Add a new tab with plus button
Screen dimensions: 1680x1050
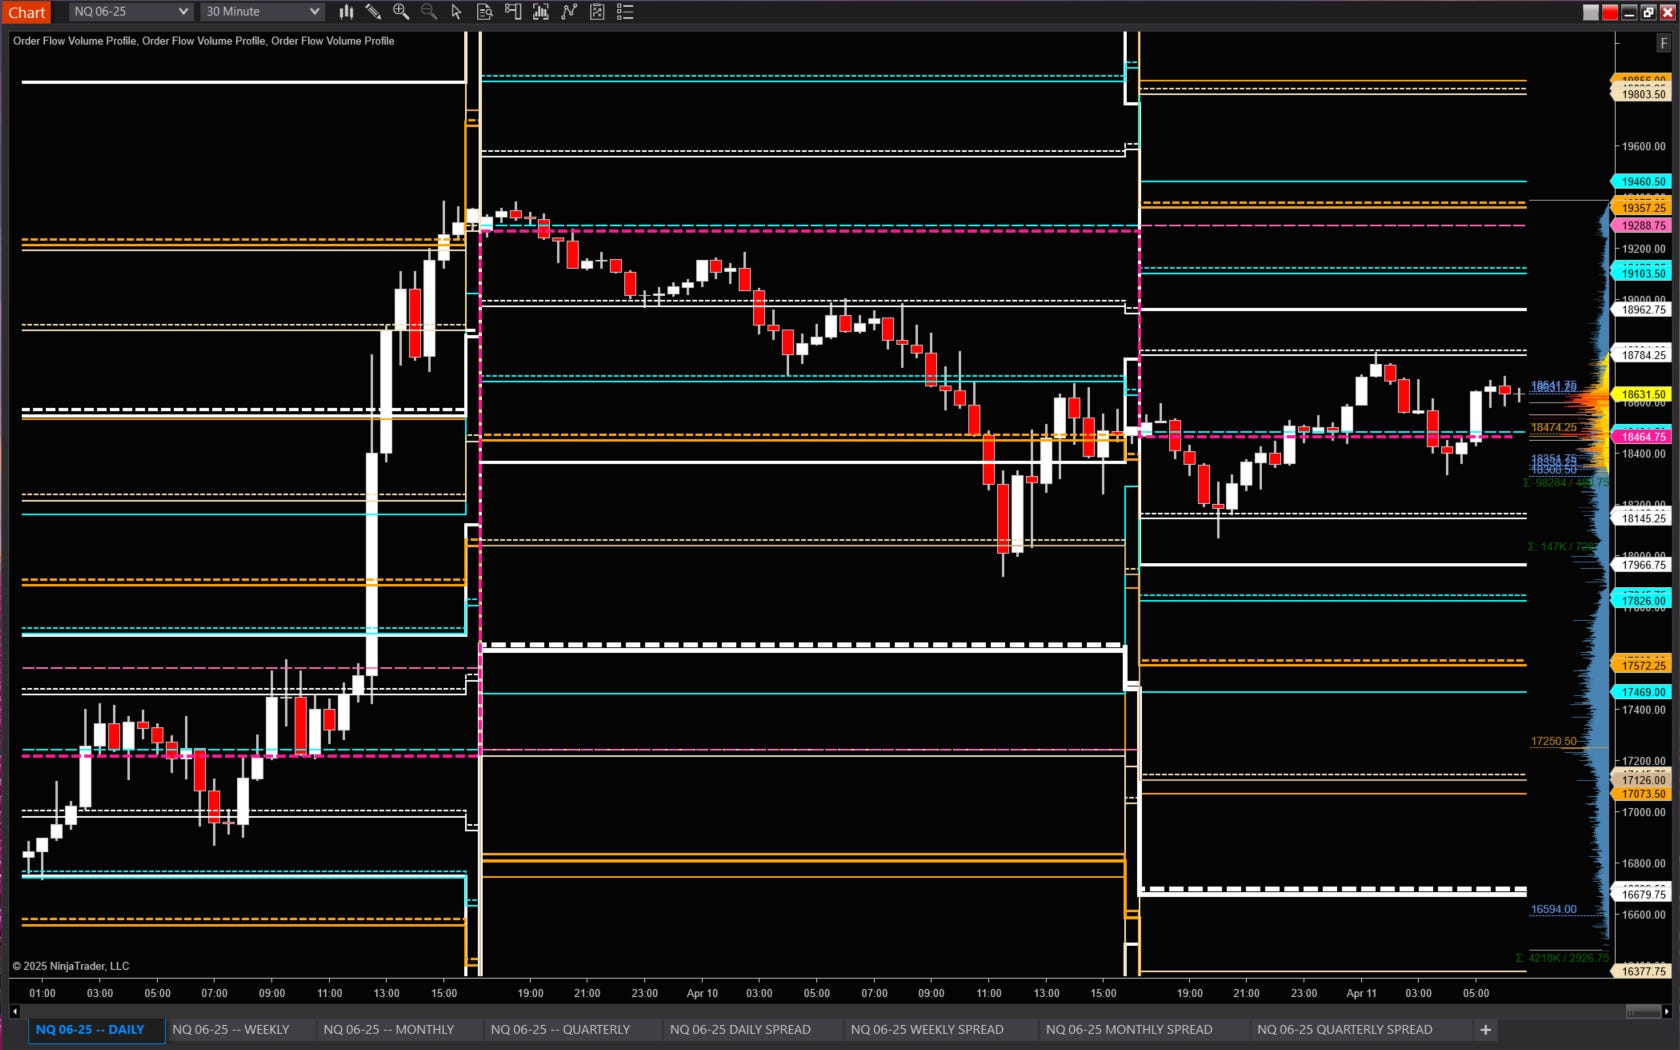pos(1485,1029)
